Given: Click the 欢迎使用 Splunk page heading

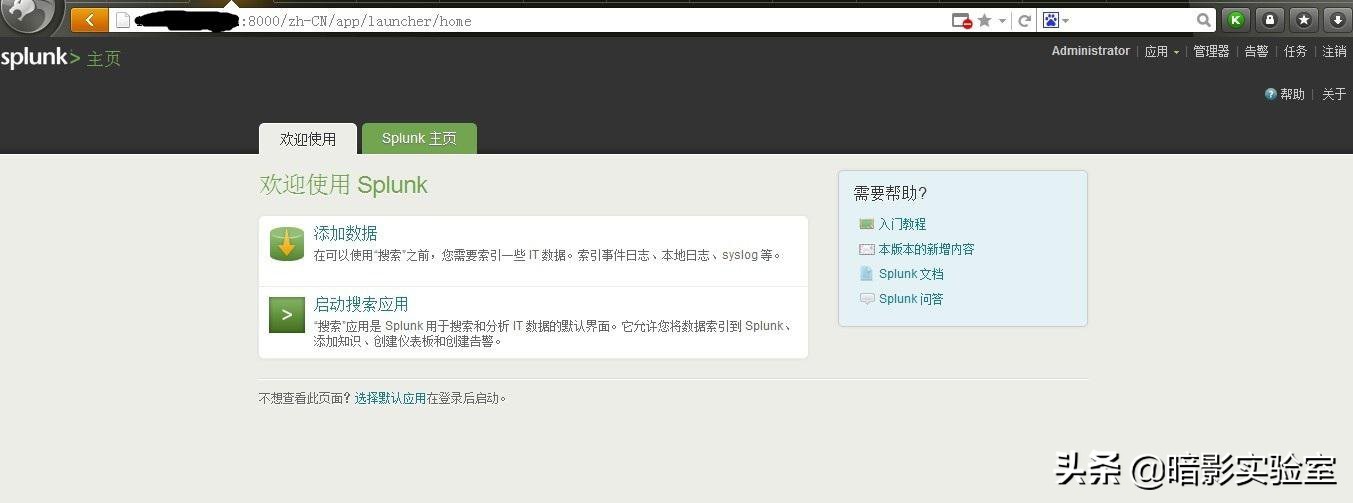Looking at the screenshot, I should (x=343, y=185).
